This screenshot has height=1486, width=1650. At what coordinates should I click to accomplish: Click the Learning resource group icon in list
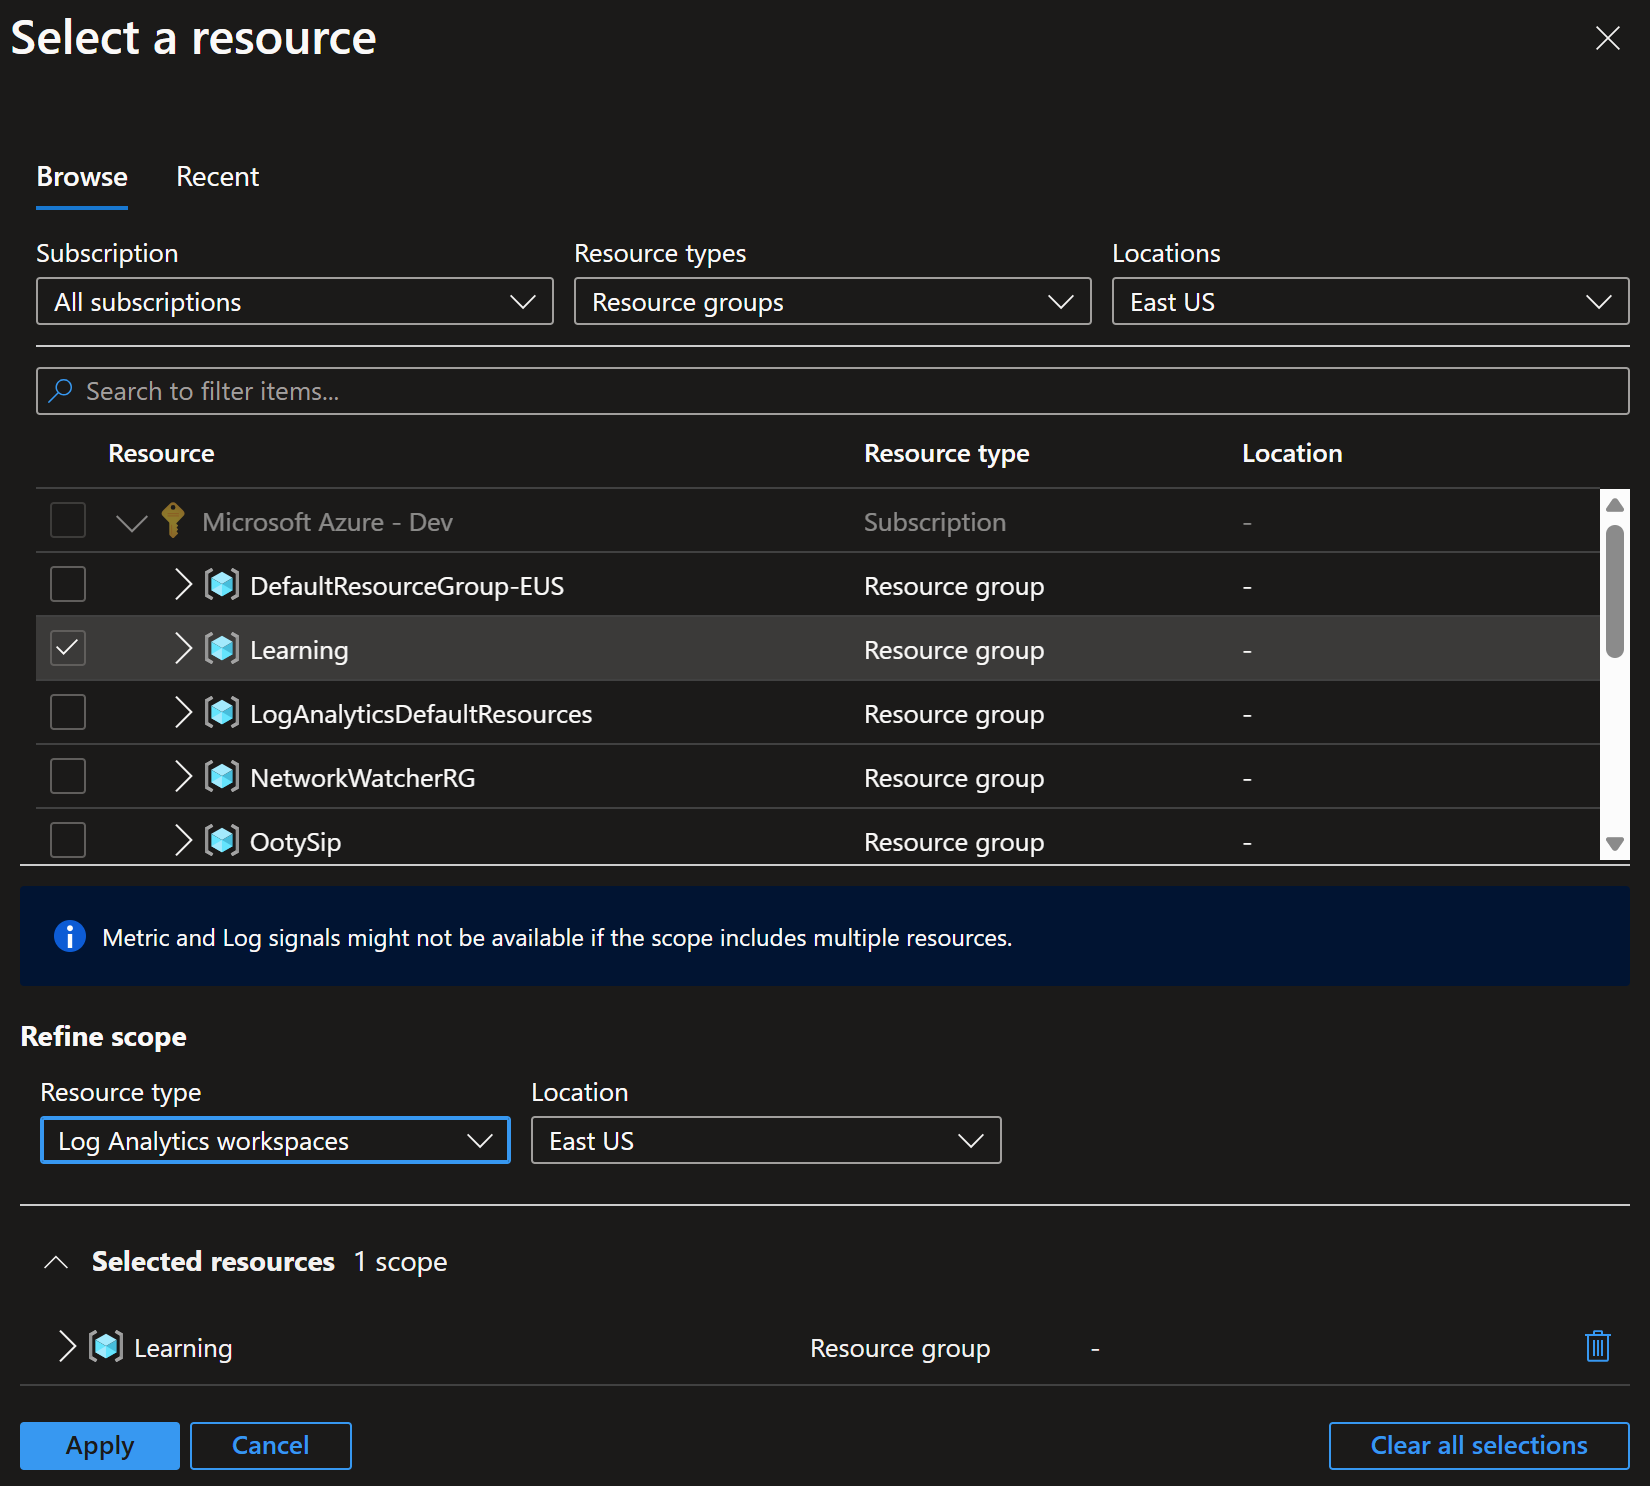point(222,648)
